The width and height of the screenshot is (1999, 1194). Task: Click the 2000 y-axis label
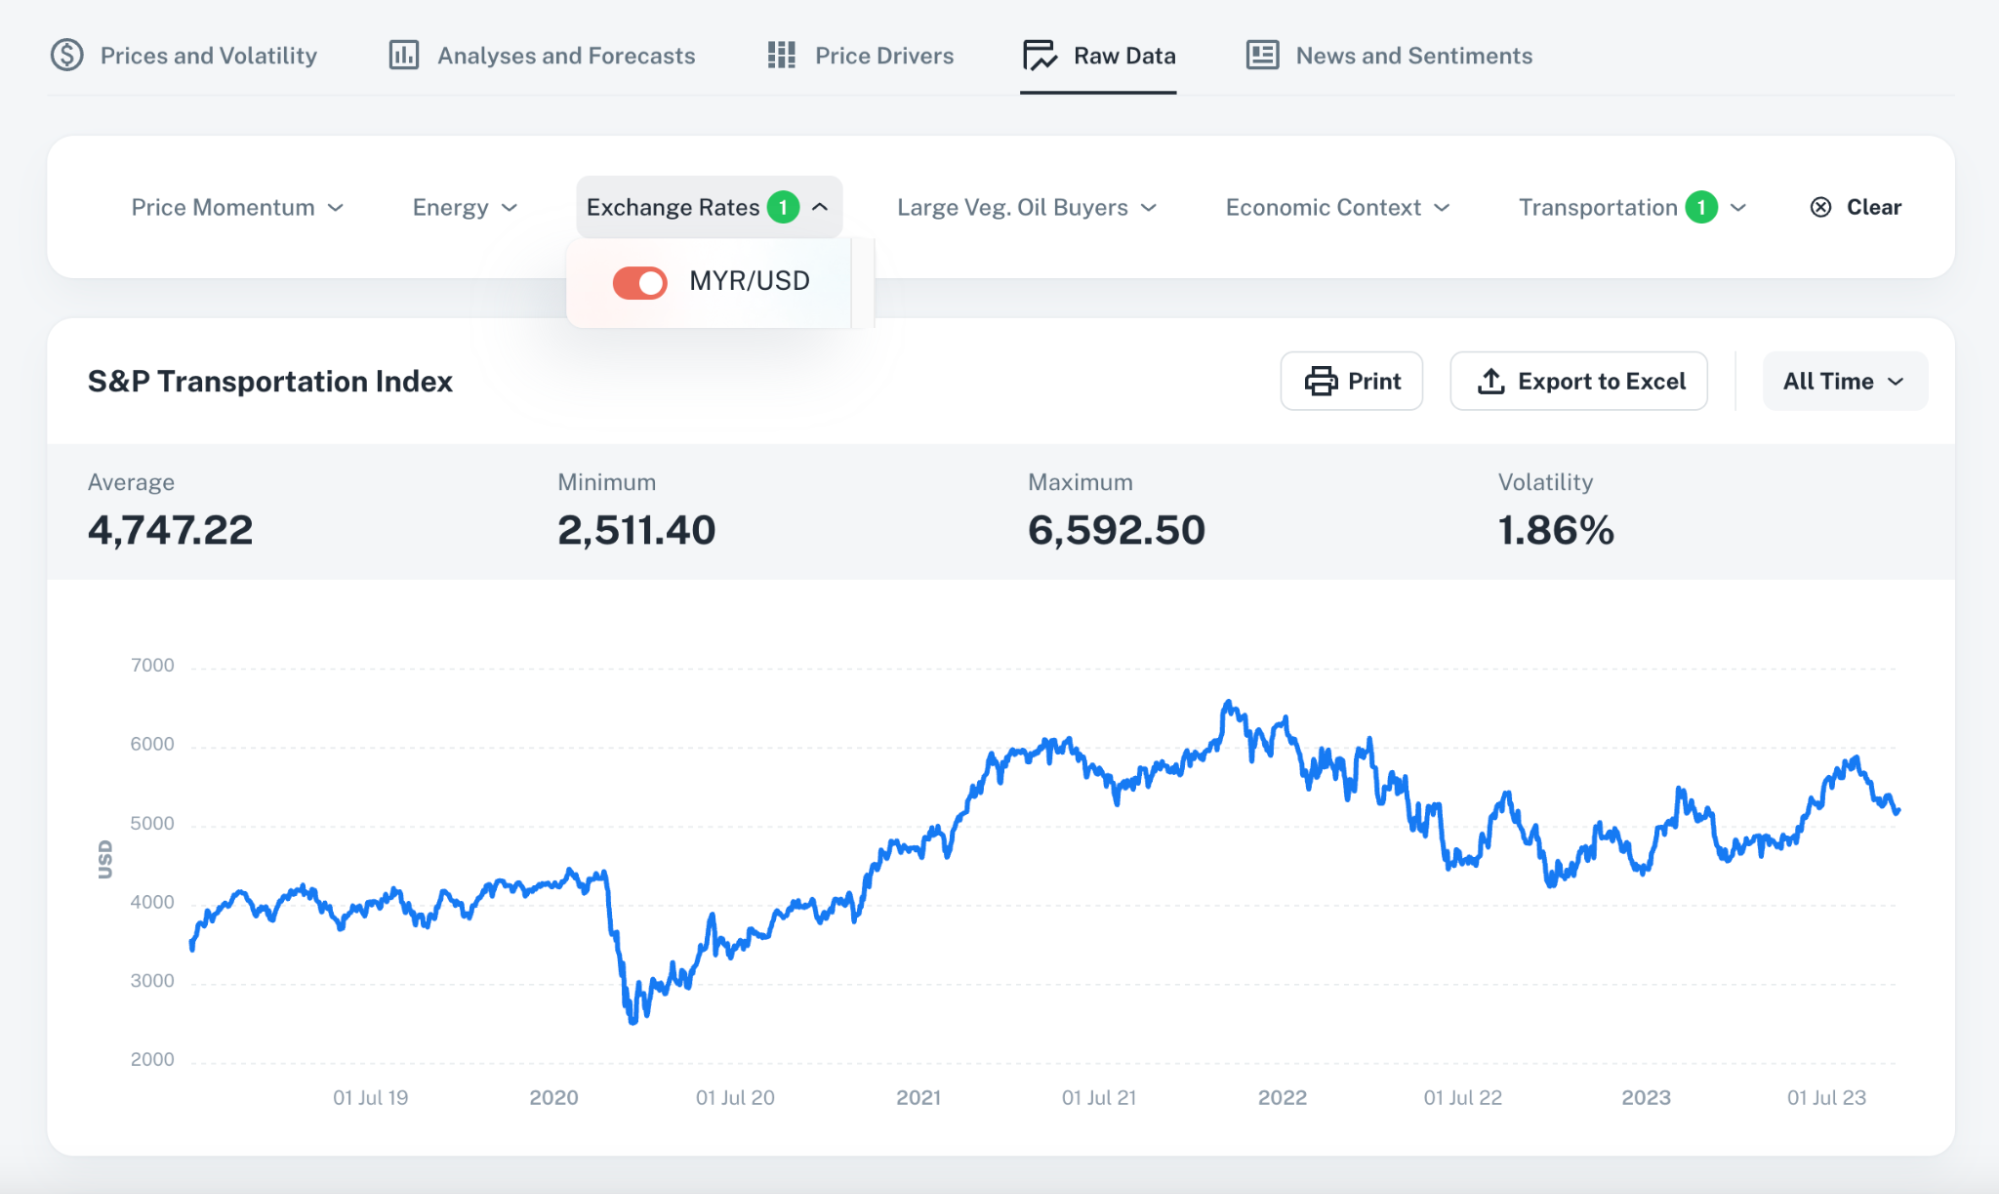click(152, 1060)
